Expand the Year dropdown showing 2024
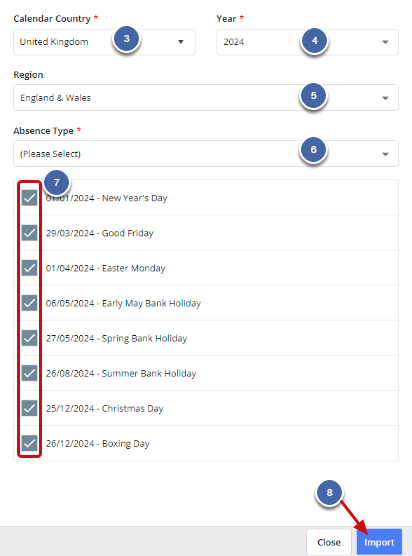This screenshot has height=556, width=412. (307, 42)
